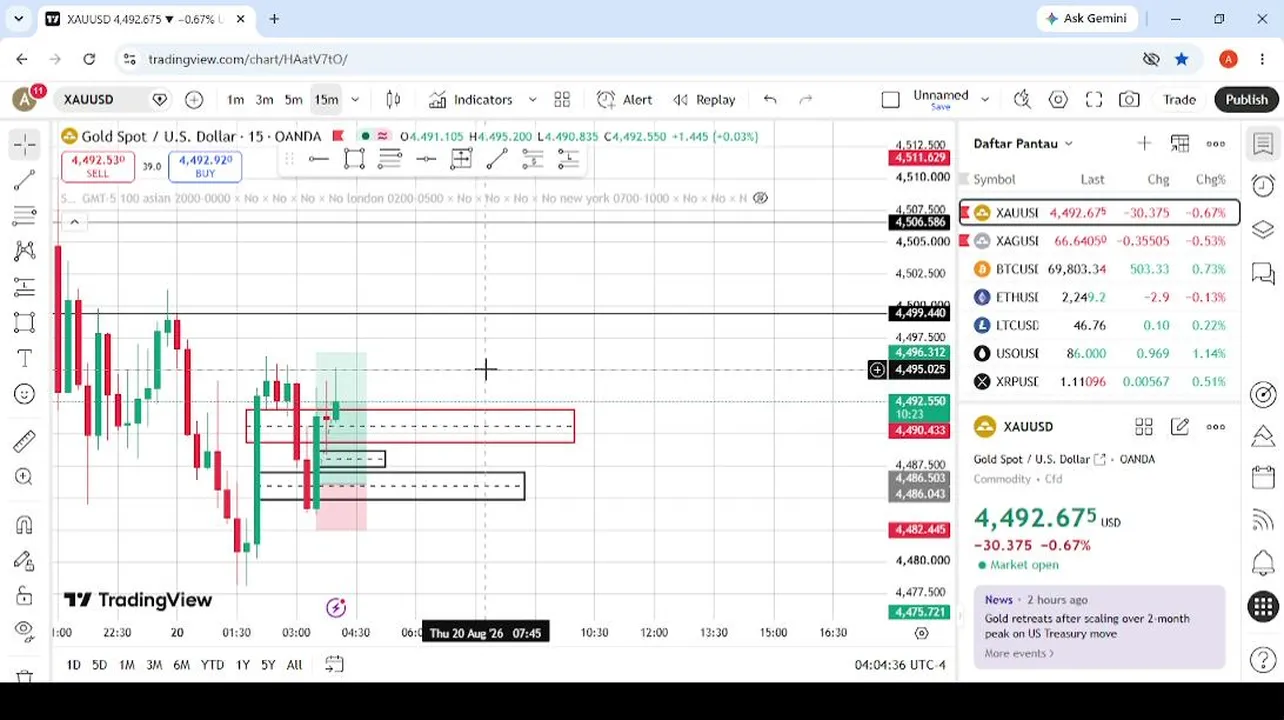Open the watchlist advanced view icon
The width and height of the screenshot is (1284, 720).
(1180, 144)
